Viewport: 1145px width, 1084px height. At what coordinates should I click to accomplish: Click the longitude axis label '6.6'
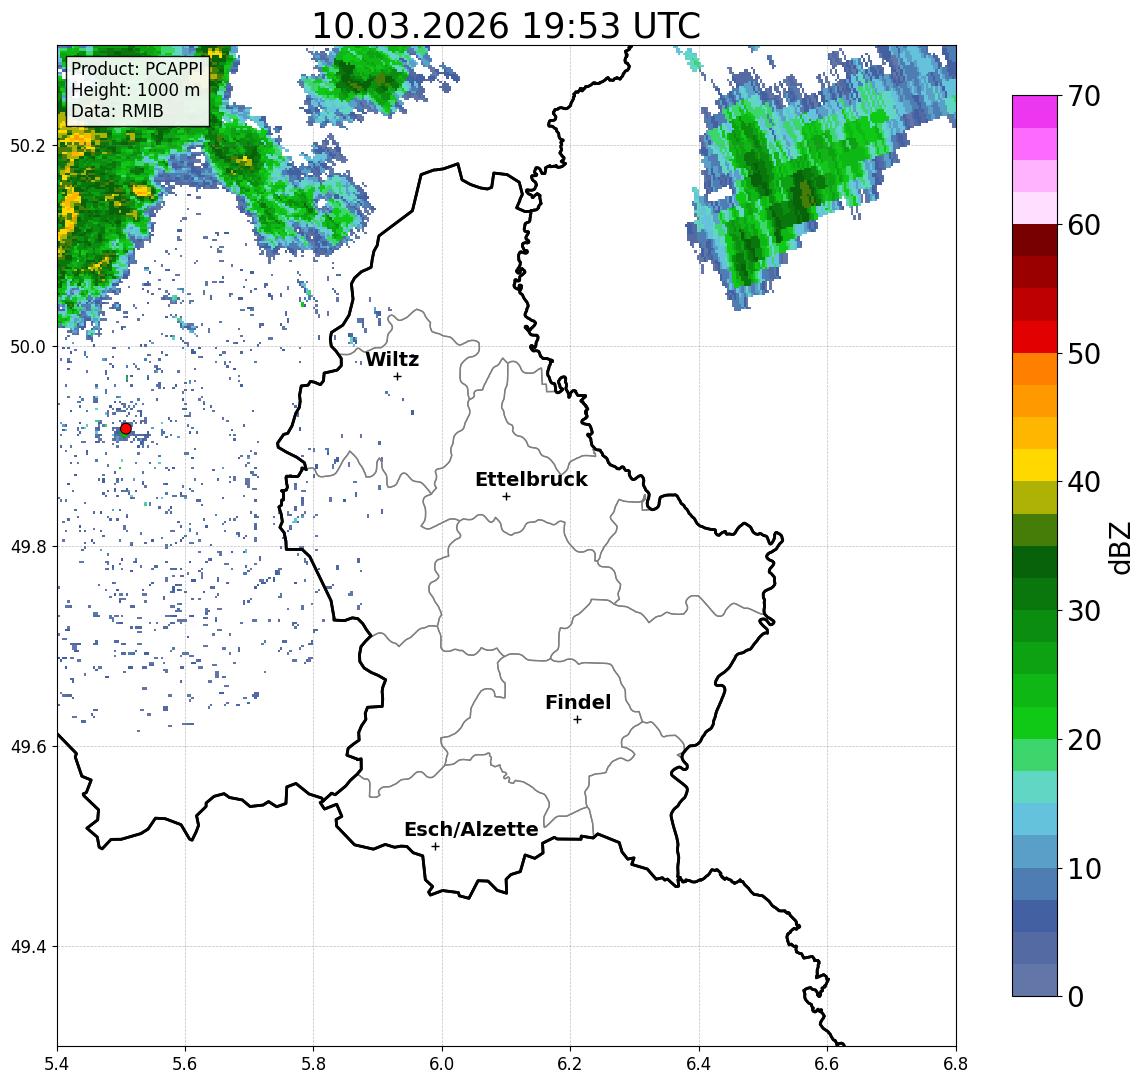827,1064
